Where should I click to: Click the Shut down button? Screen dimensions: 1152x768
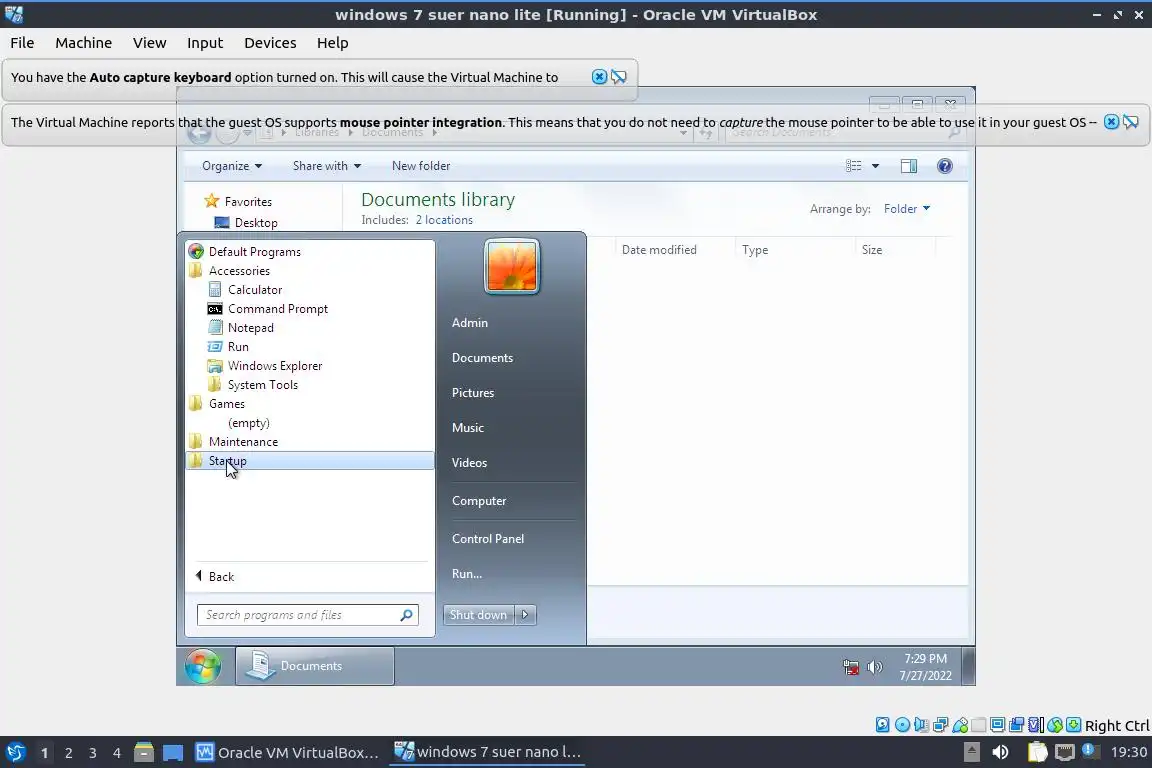tap(479, 615)
